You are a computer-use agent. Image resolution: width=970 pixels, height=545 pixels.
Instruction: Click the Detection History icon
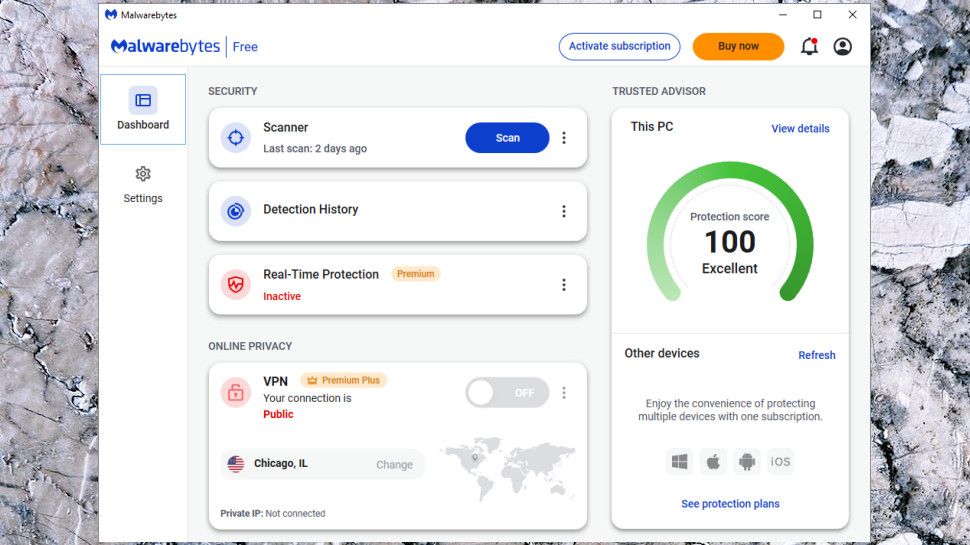click(236, 211)
